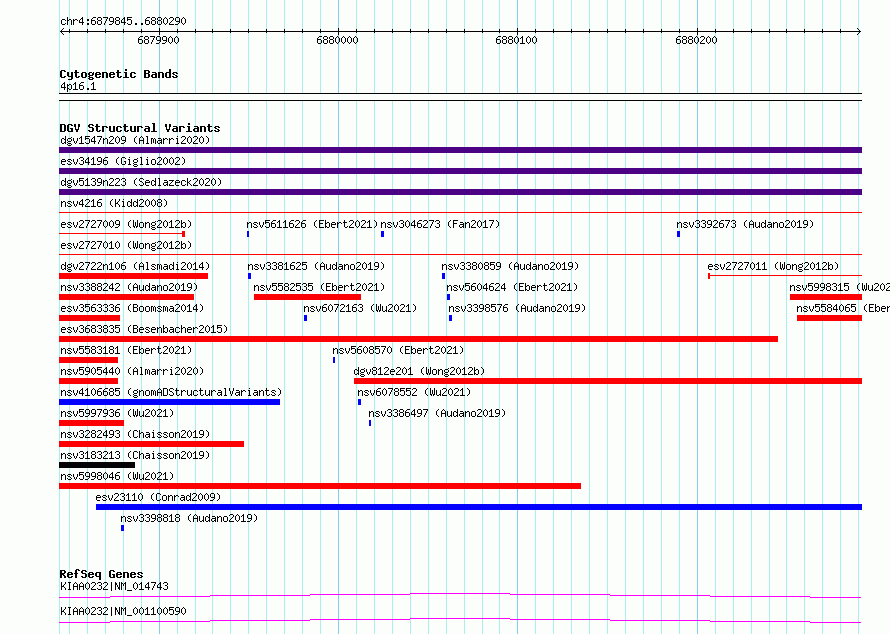Select the nsv3388242 (Audano2019) label
The image size is (890, 634).
129,287
